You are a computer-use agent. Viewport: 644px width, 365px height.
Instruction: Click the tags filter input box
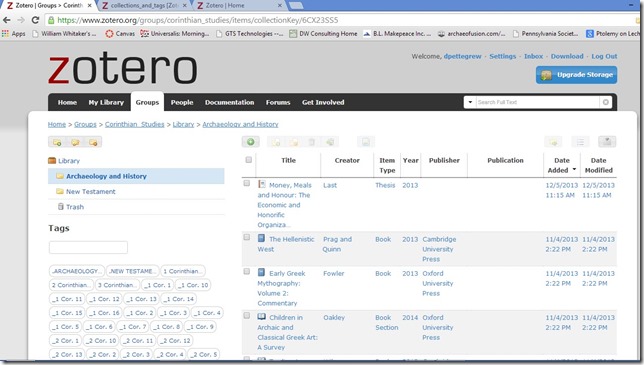(88, 247)
